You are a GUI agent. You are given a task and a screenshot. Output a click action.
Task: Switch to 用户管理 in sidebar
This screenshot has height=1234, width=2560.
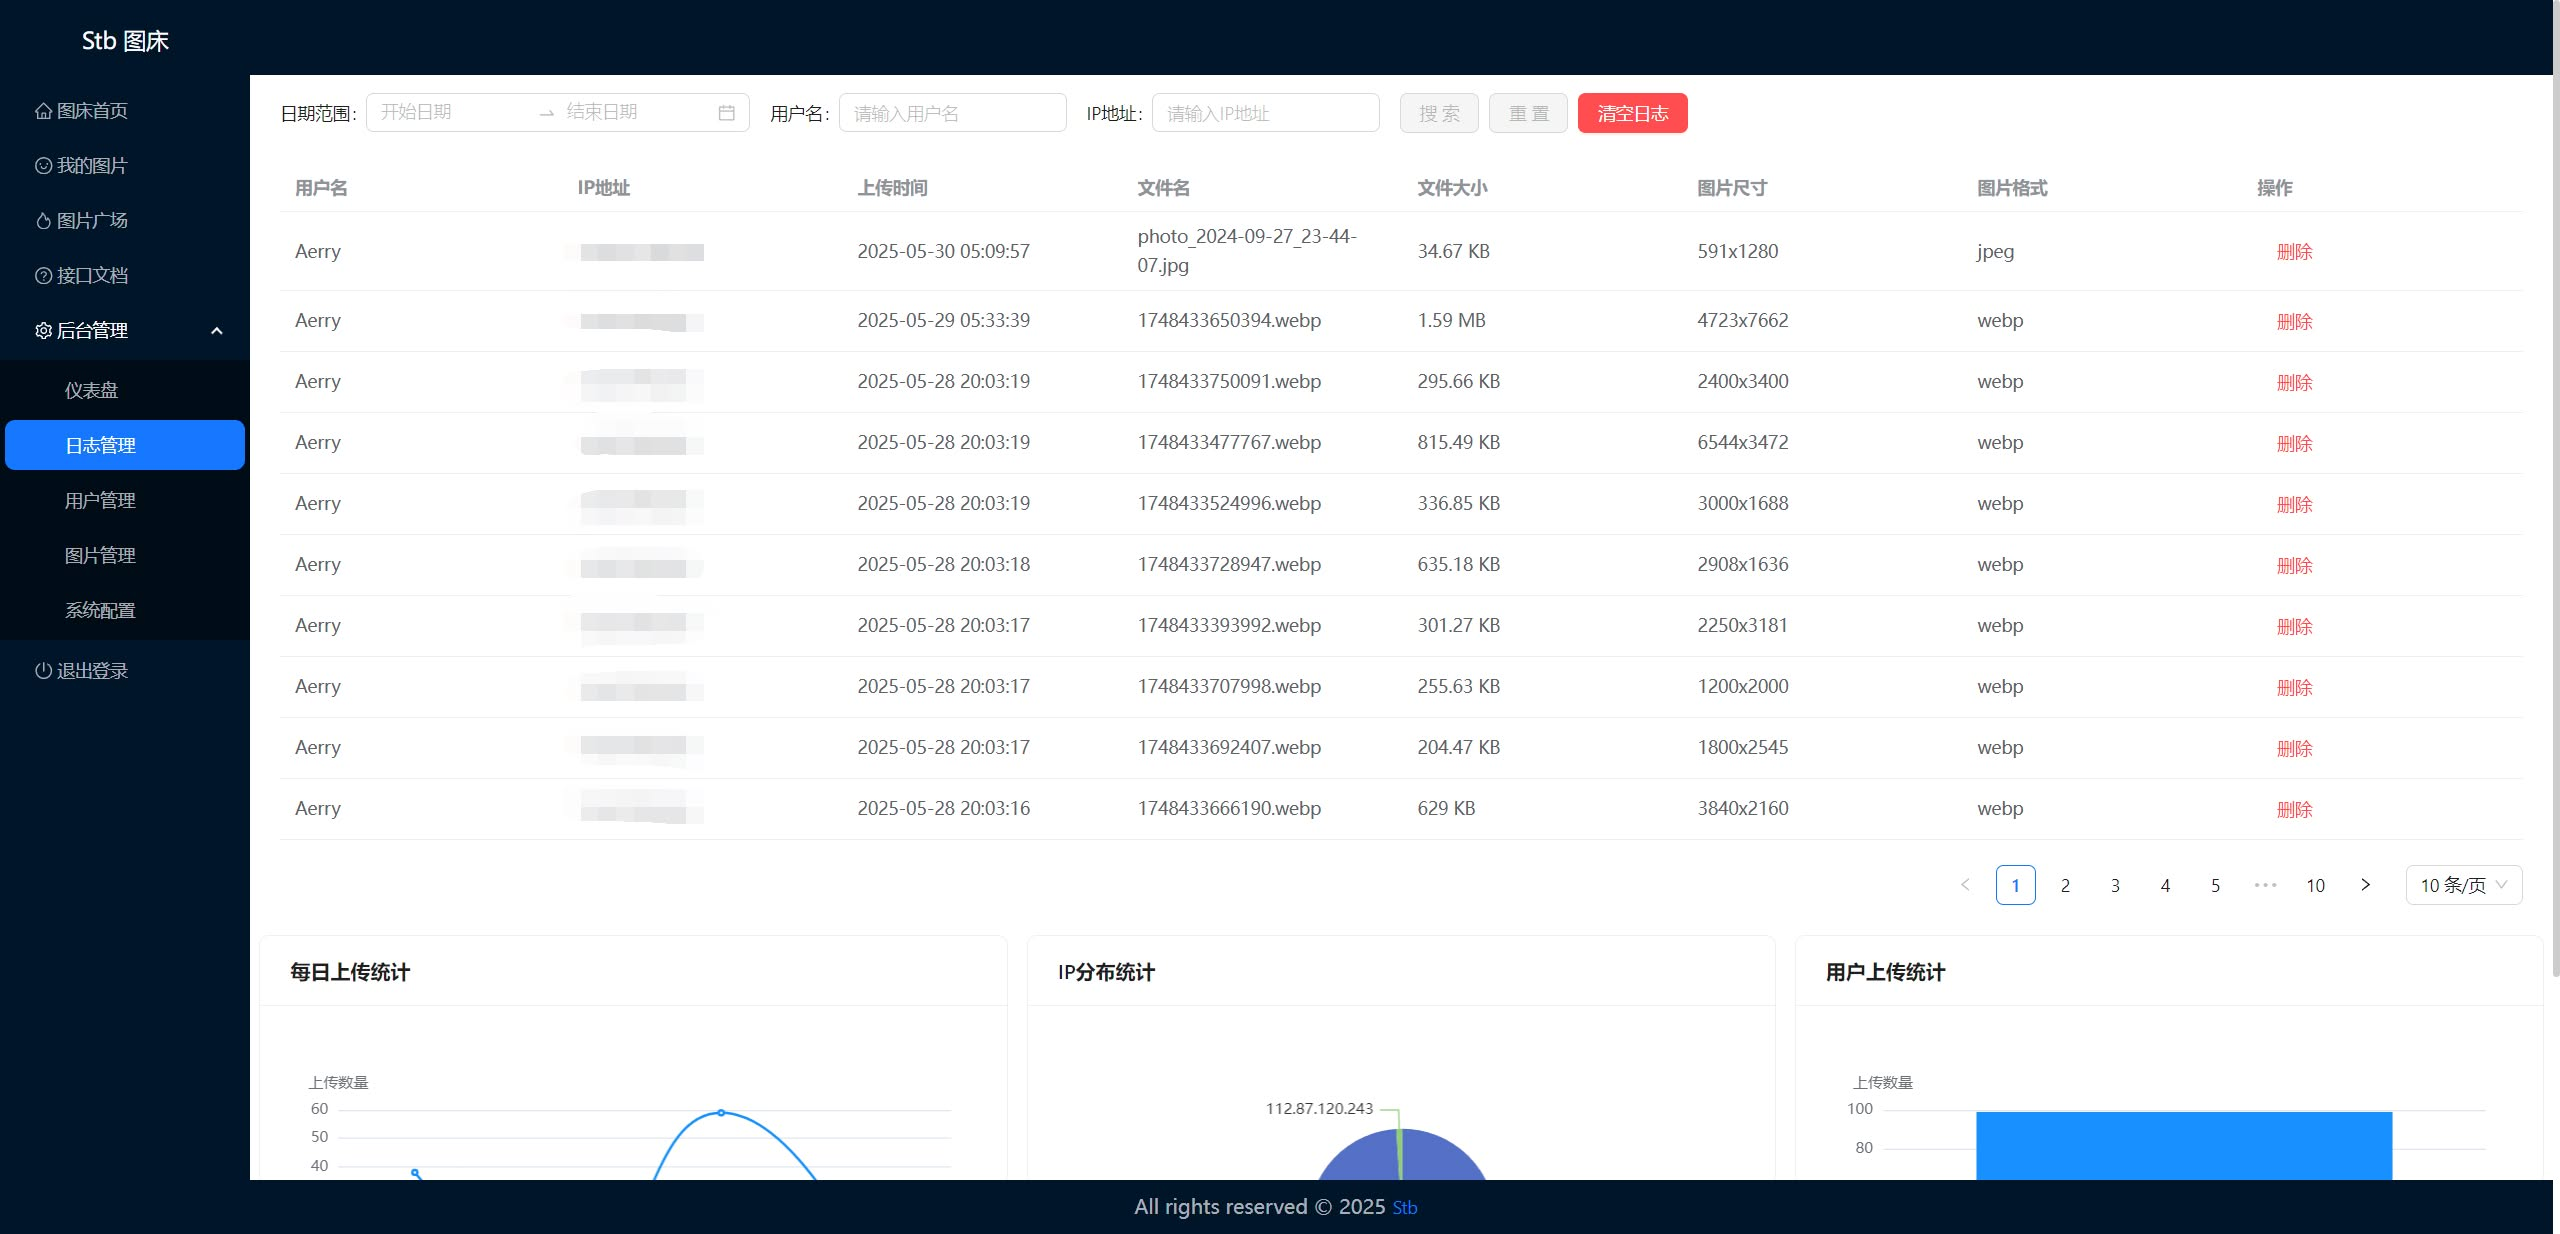[x=100, y=500]
